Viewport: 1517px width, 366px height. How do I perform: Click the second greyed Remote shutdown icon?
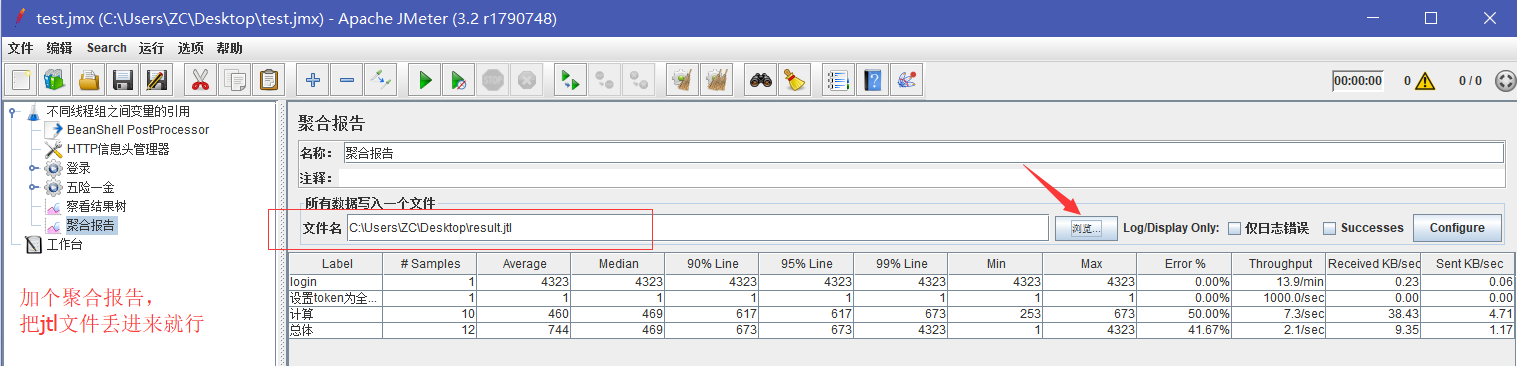(x=639, y=80)
